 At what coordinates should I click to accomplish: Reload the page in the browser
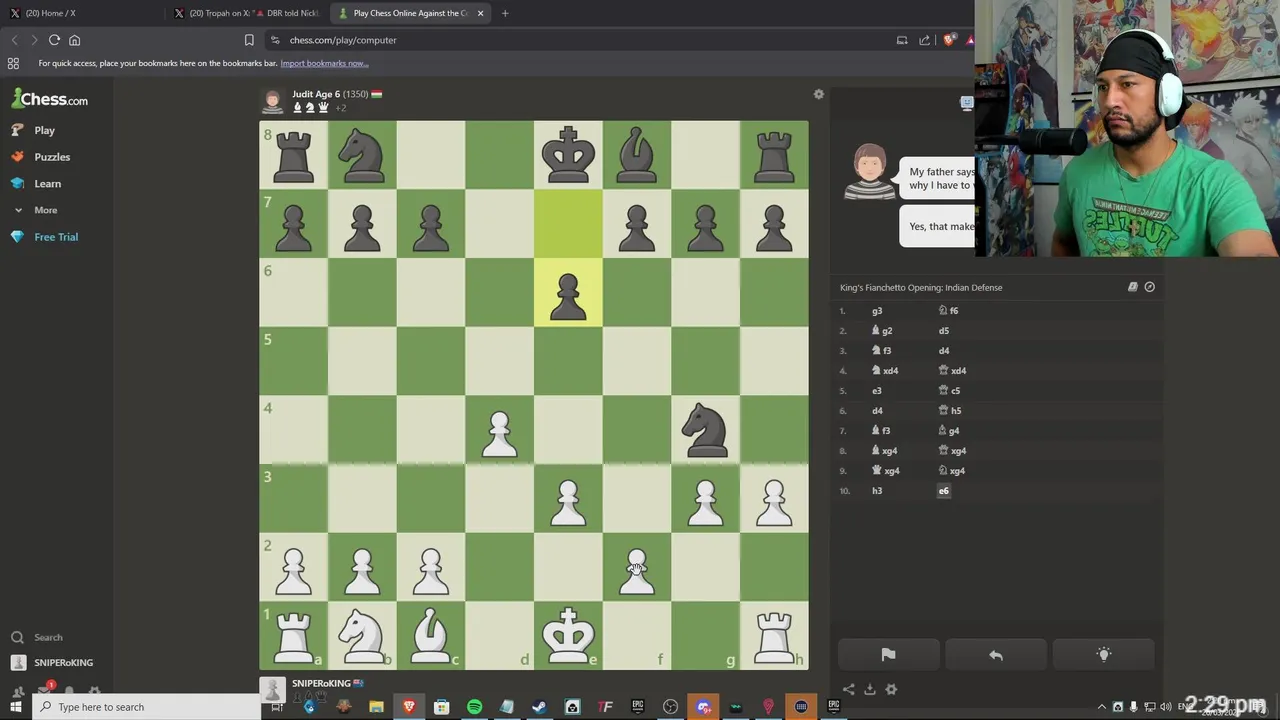(54, 40)
